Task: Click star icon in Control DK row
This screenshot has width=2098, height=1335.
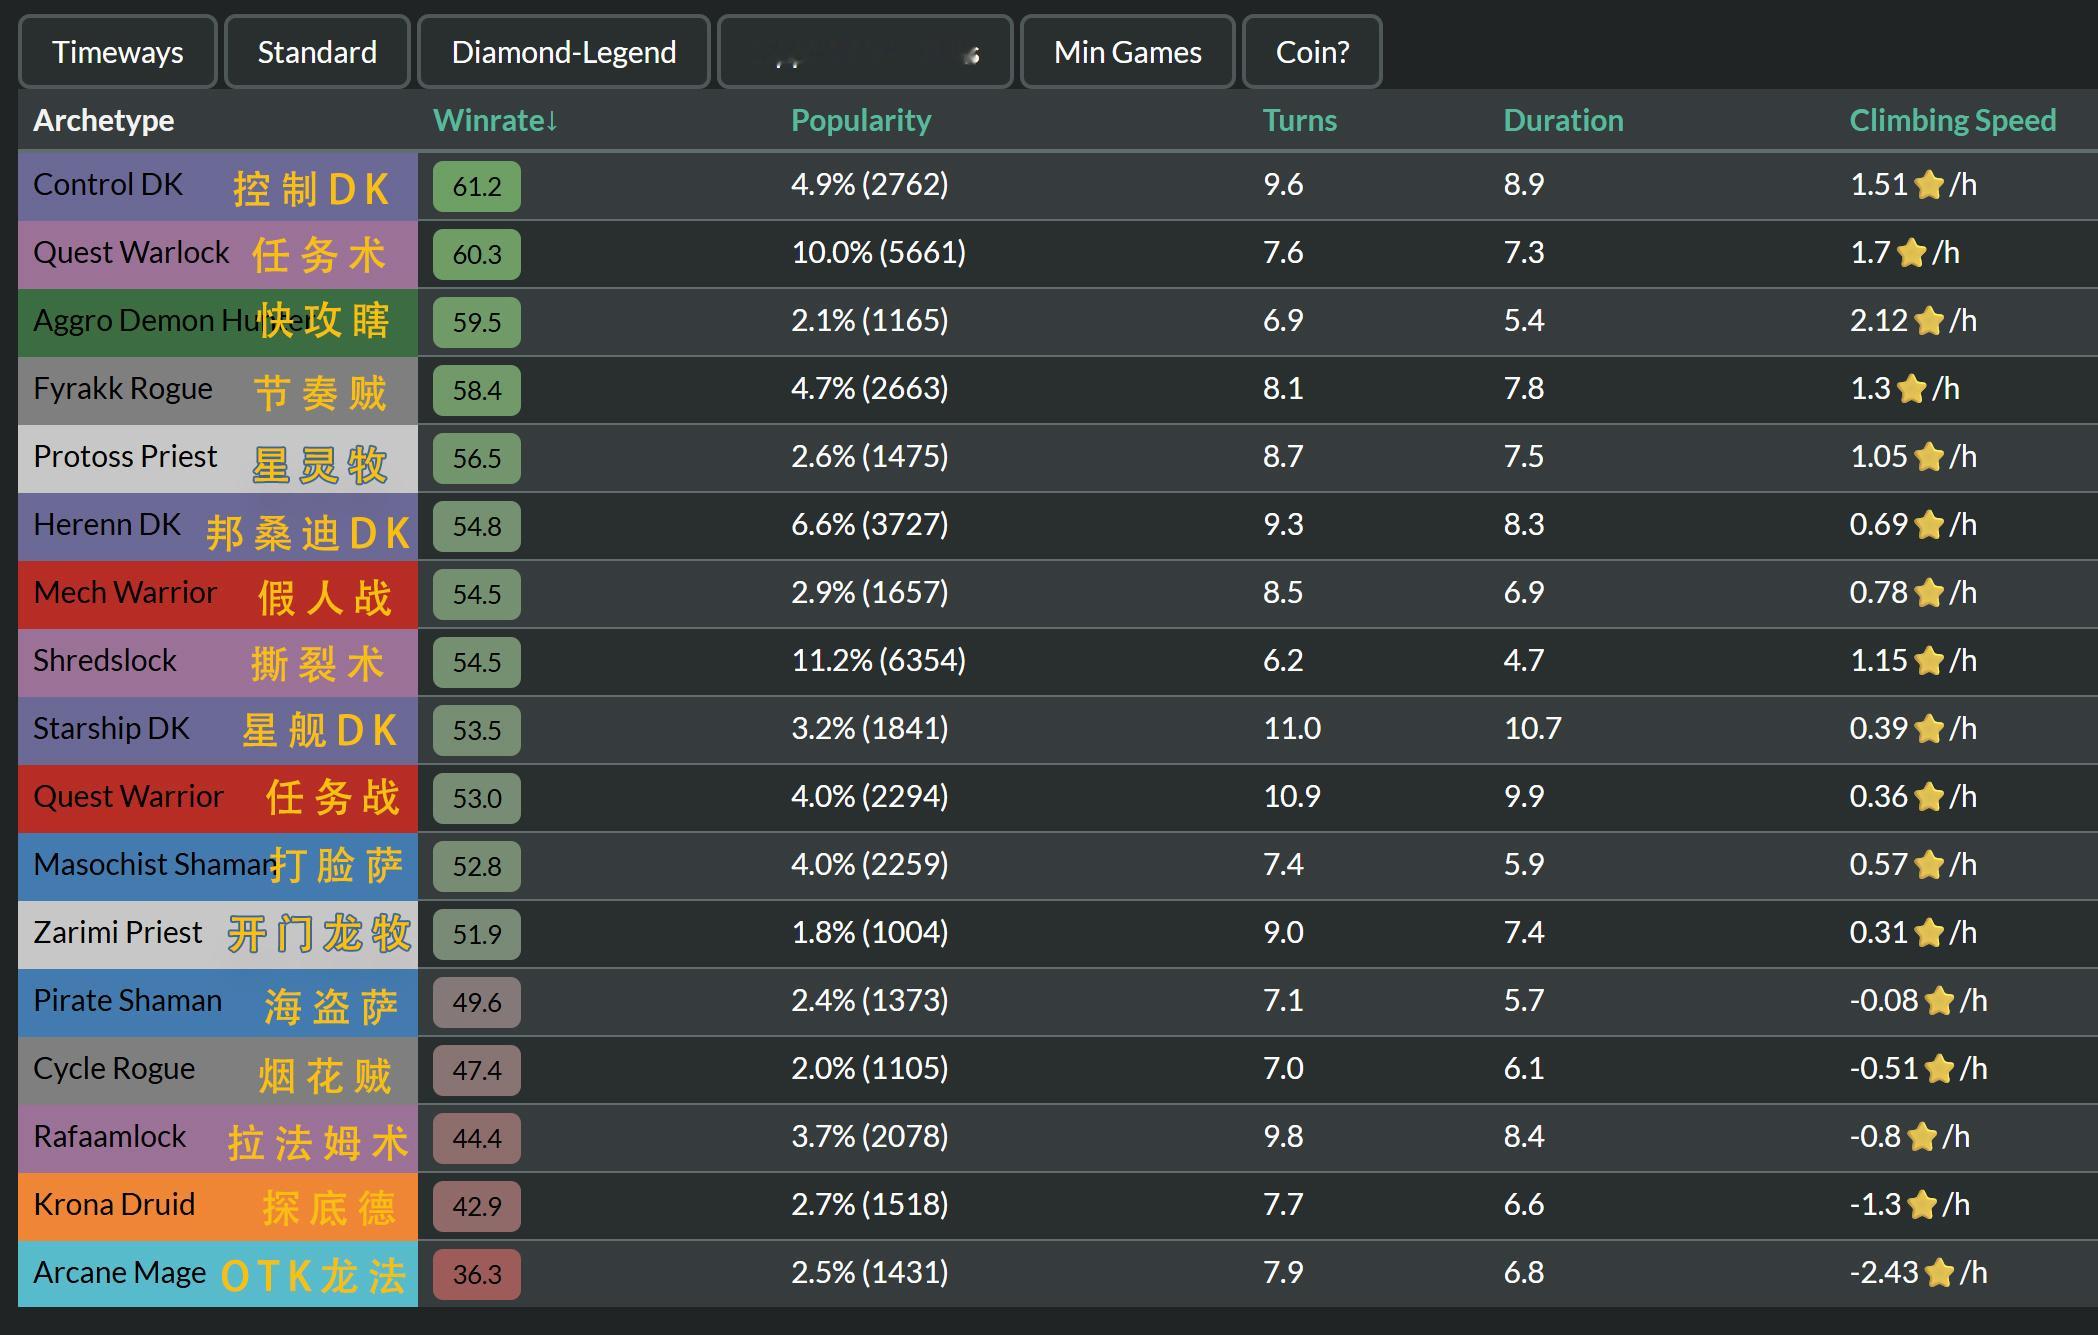Action: pyautogui.click(x=1929, y=185)
